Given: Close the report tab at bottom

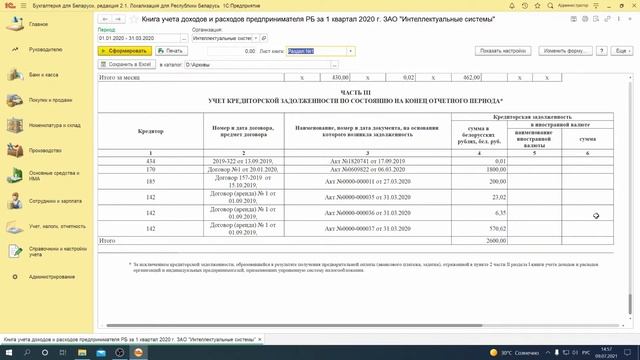Looking at the screenshot, I should pos(260,340).
